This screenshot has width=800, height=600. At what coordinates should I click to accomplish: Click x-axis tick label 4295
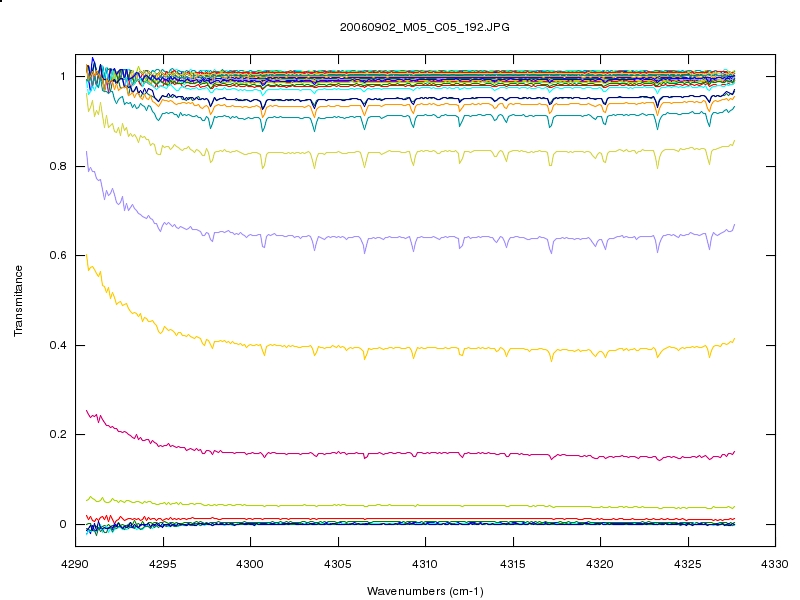[163, 564]
